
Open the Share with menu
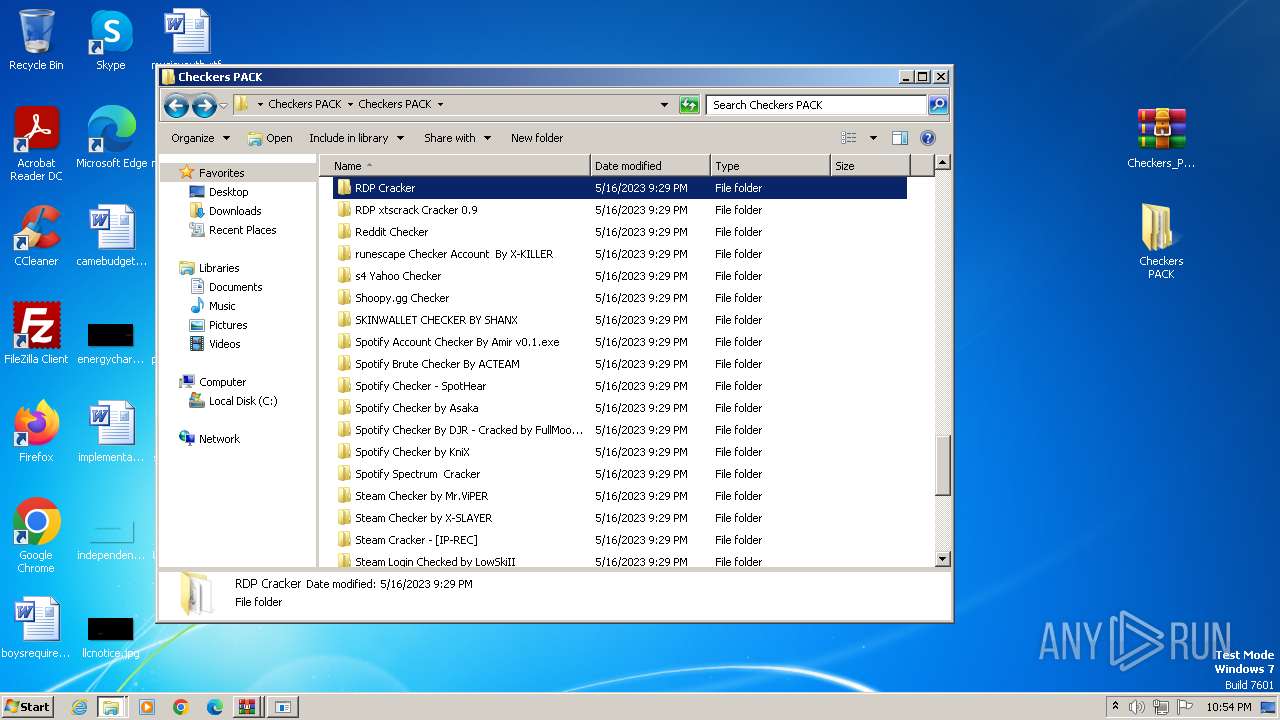click(457, 138)
